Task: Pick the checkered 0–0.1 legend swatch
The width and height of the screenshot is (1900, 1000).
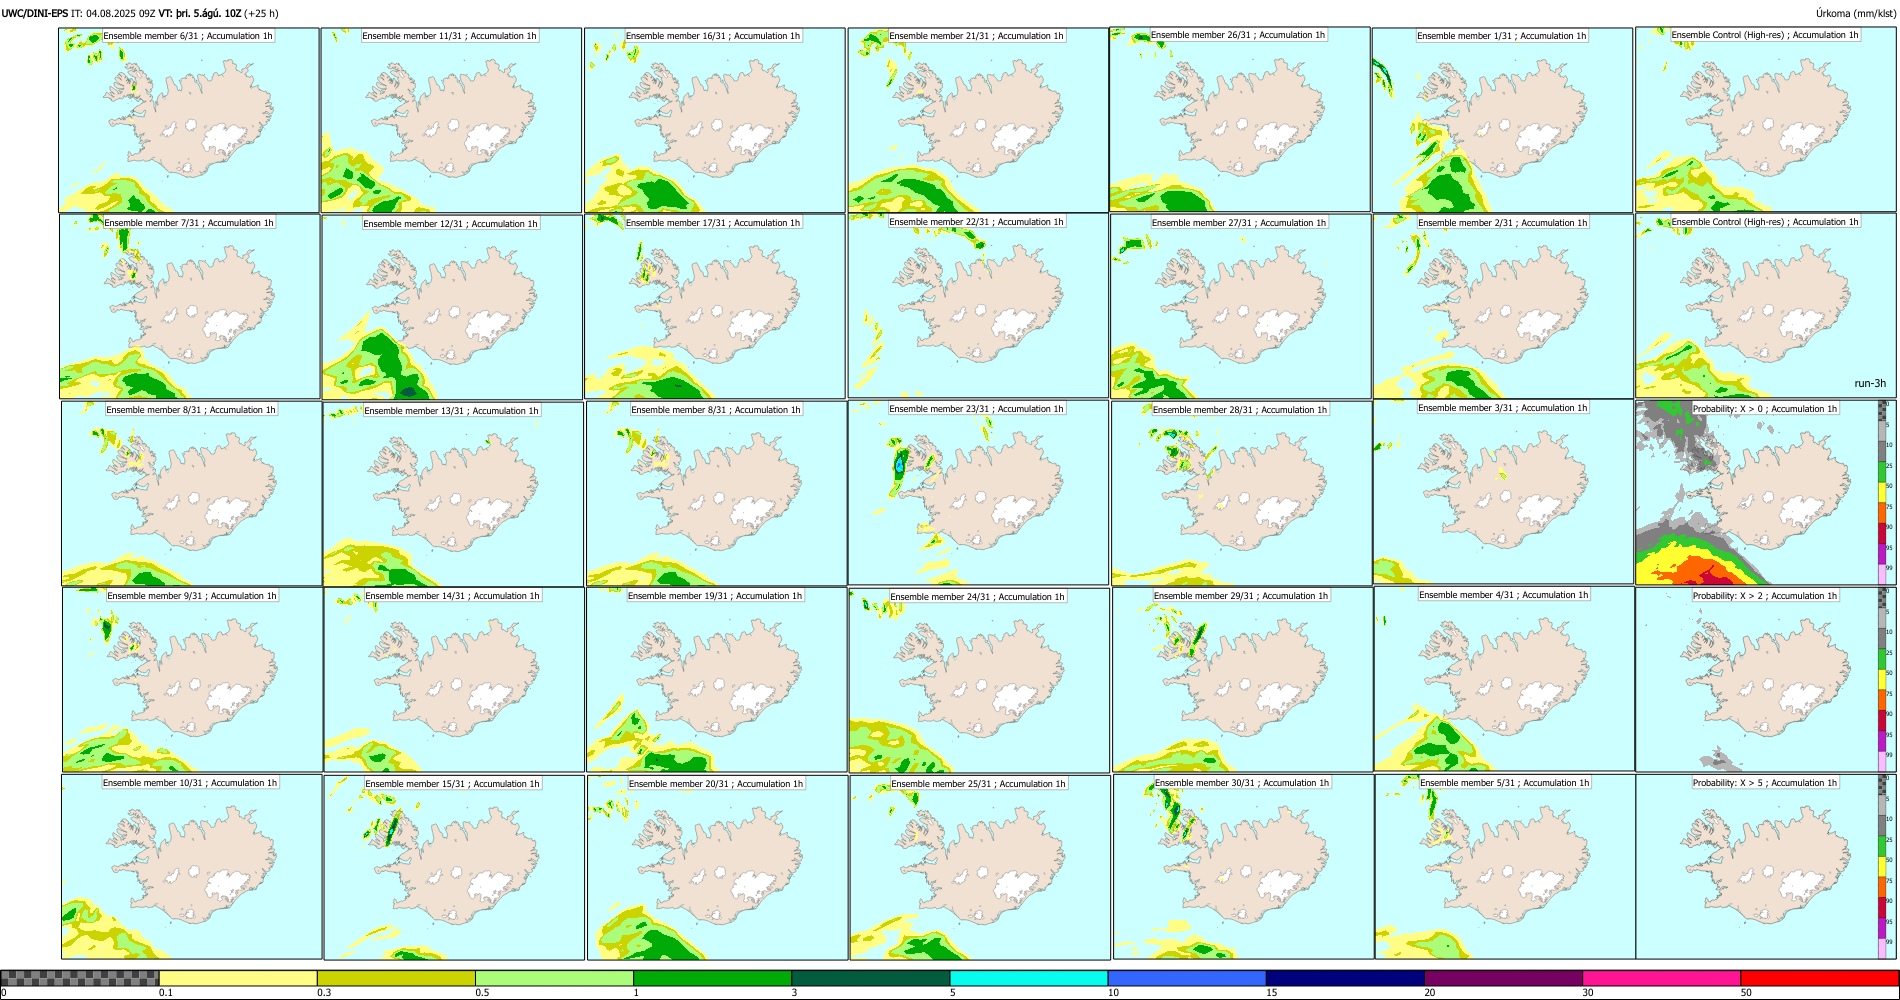Action: tap(80, 978)
